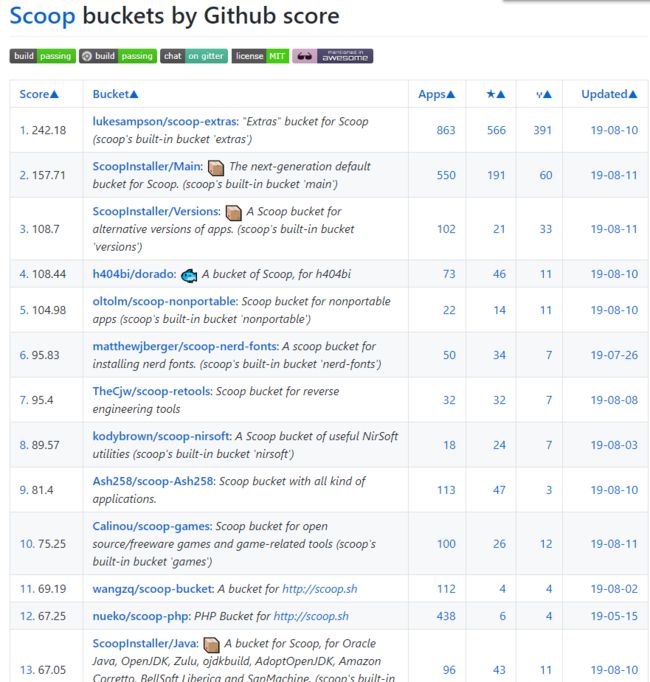Screen dimensions: 650x682
Task: Open lukesampson/scoop-extras bucket link
Action: [165, 121]
